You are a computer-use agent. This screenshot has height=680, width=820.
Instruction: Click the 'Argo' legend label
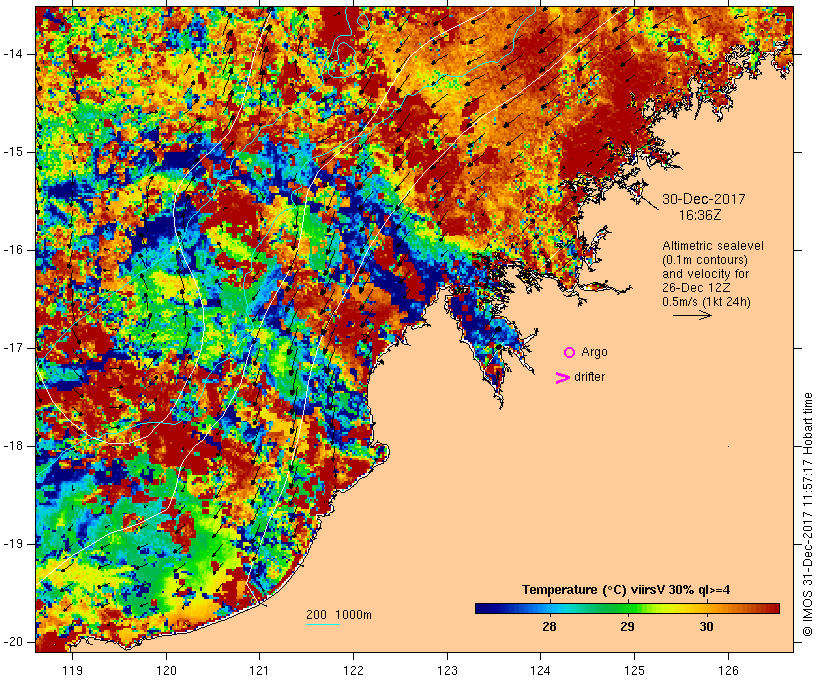595,352
